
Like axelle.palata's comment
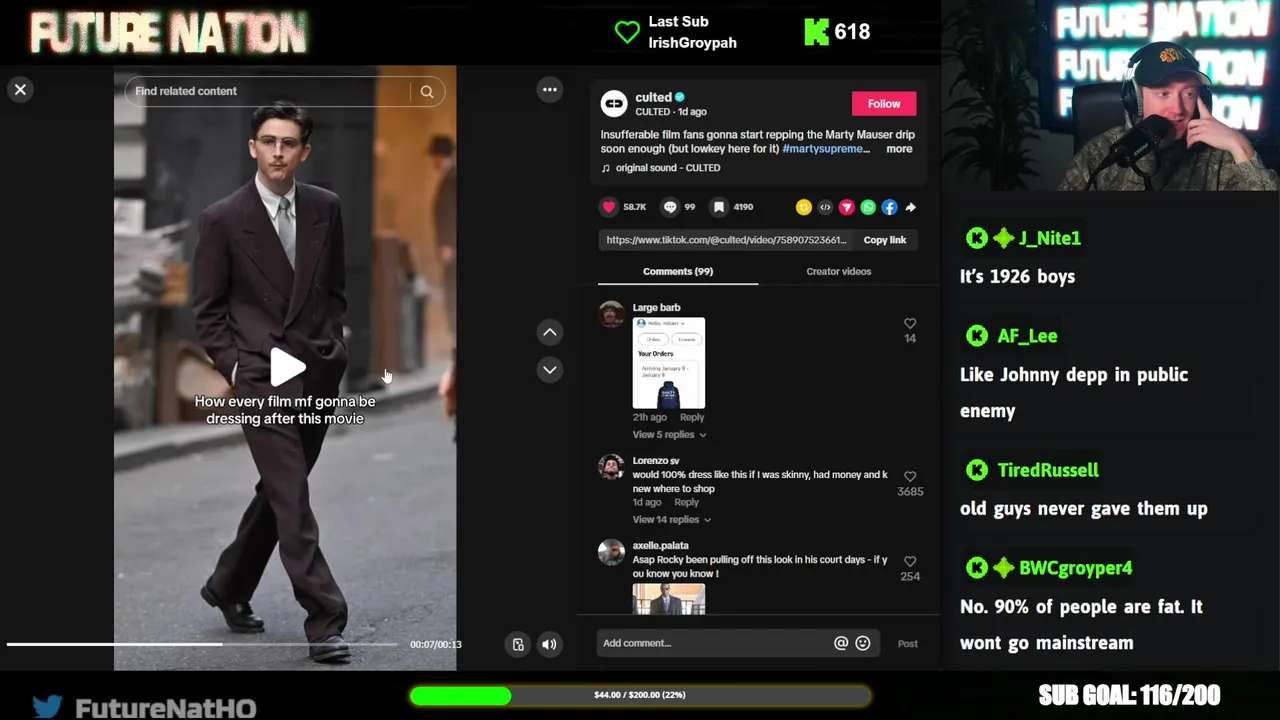coord(910,562)
